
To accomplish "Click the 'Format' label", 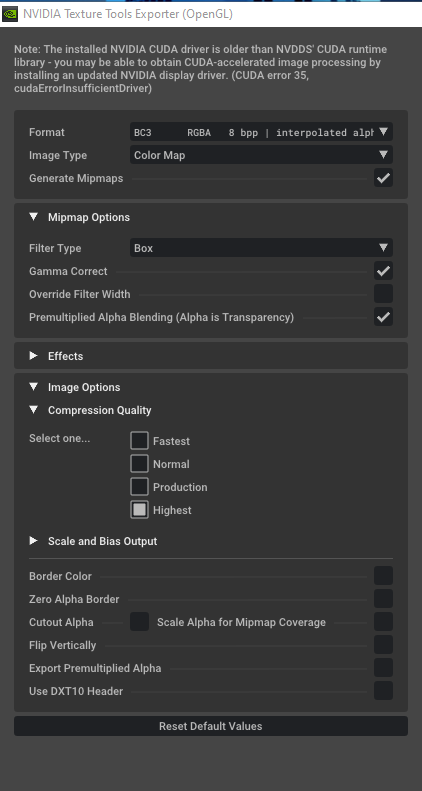I will click(47, 132).
